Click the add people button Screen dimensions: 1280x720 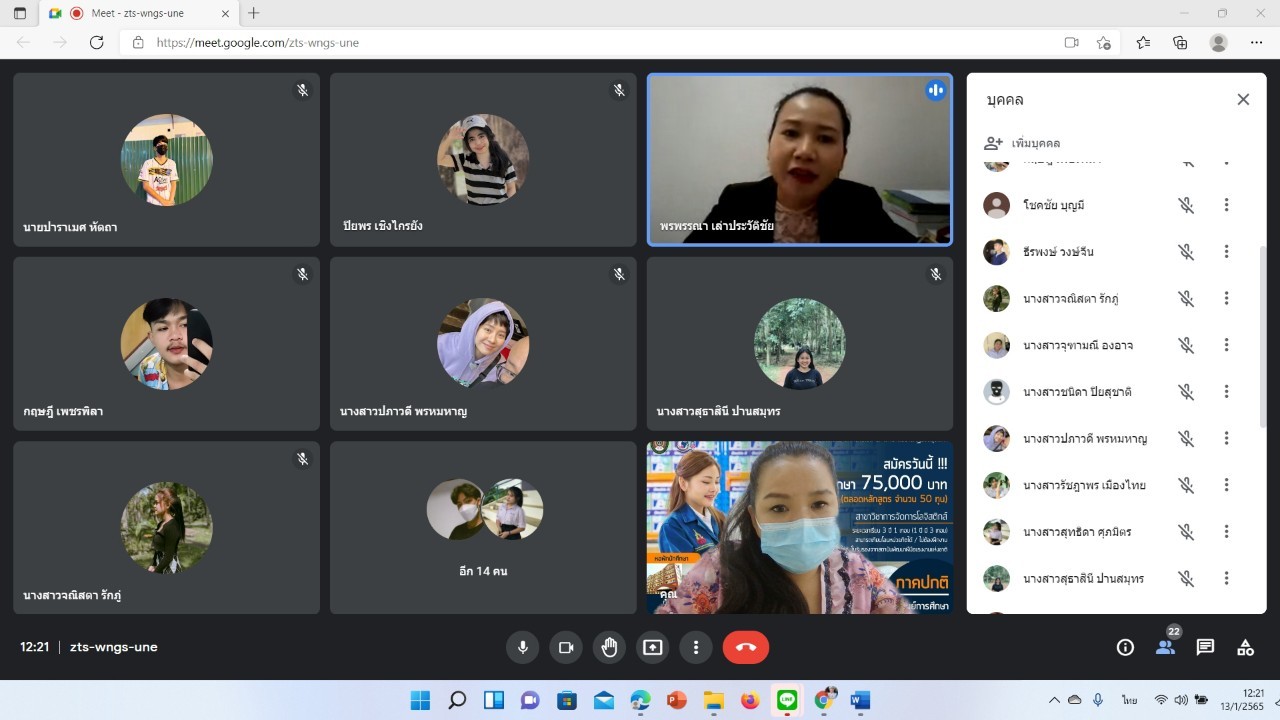[x=1023, y=143]
